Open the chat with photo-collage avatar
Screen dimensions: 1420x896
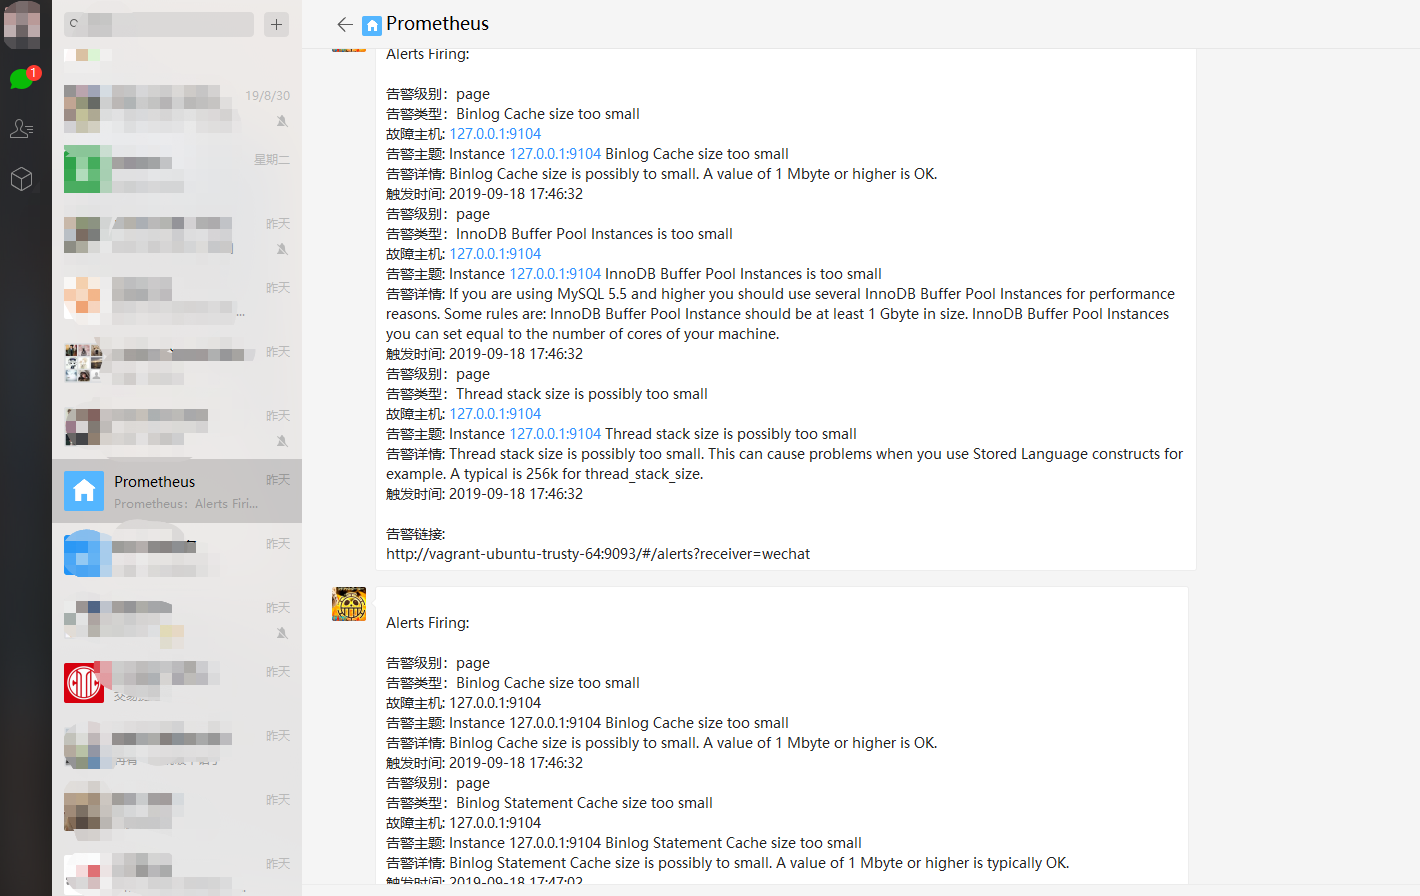coord(177,363)
